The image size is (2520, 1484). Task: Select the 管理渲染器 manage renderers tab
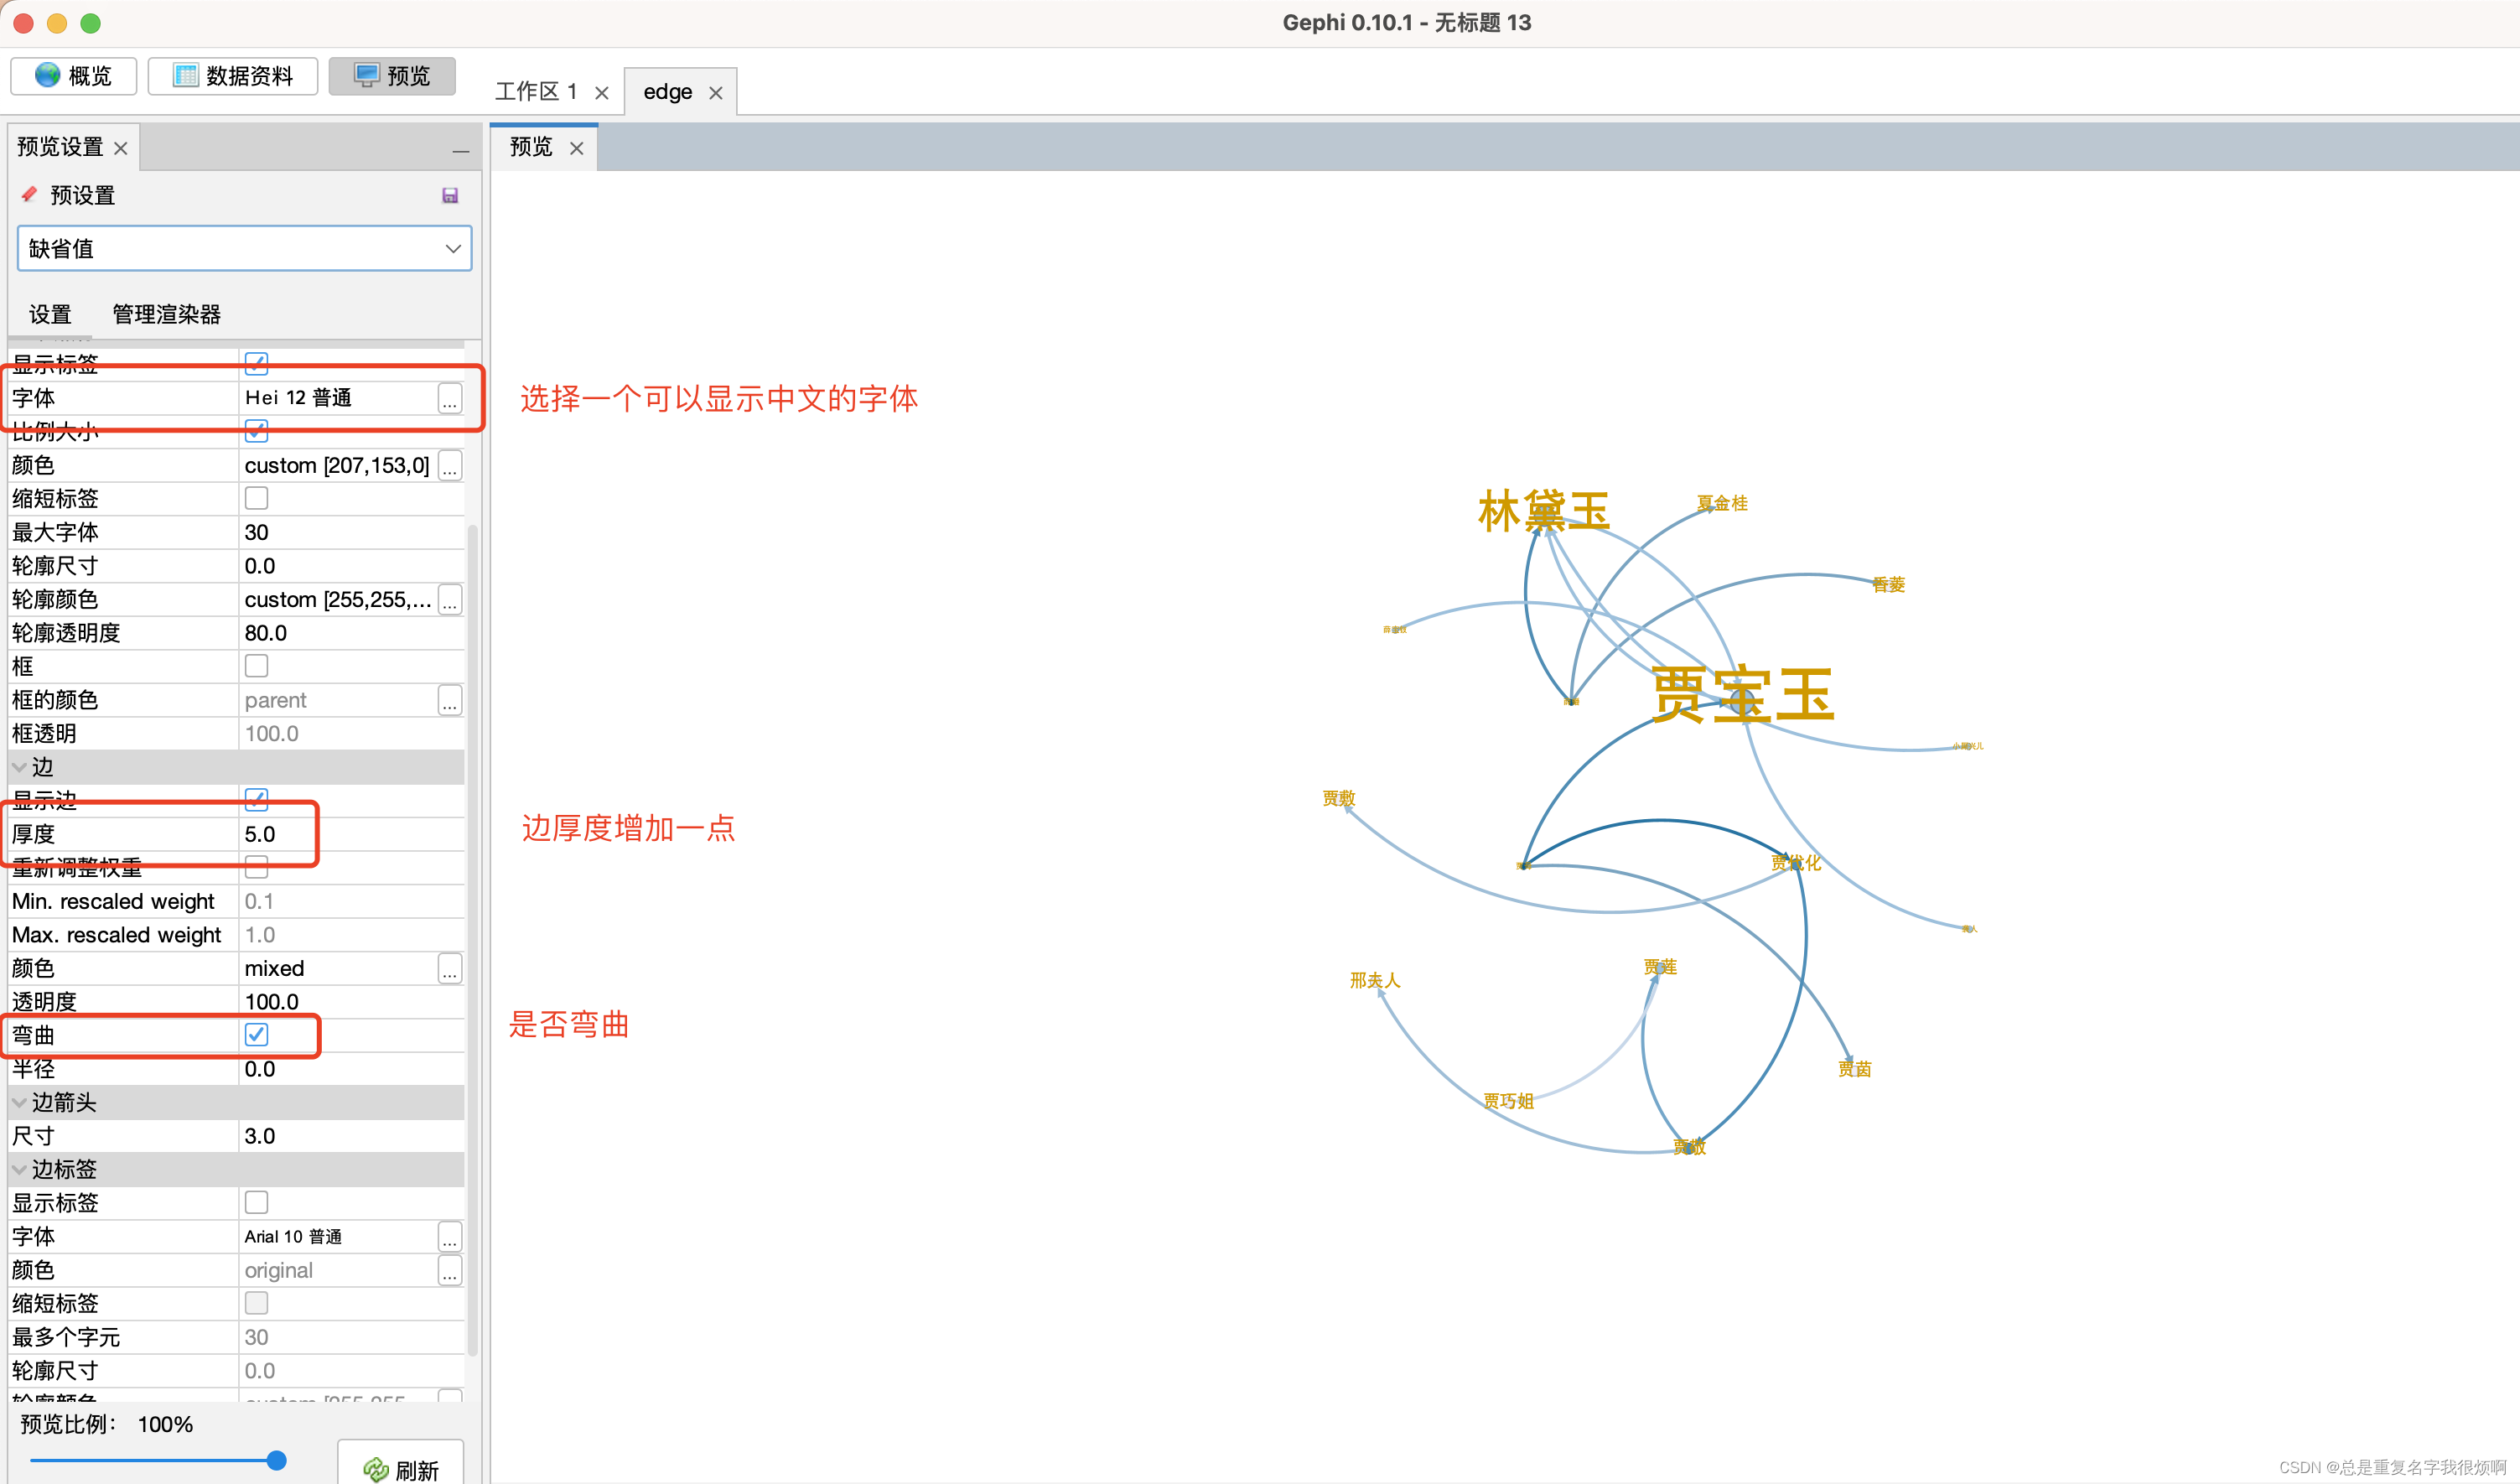click(x=167, y=314)
